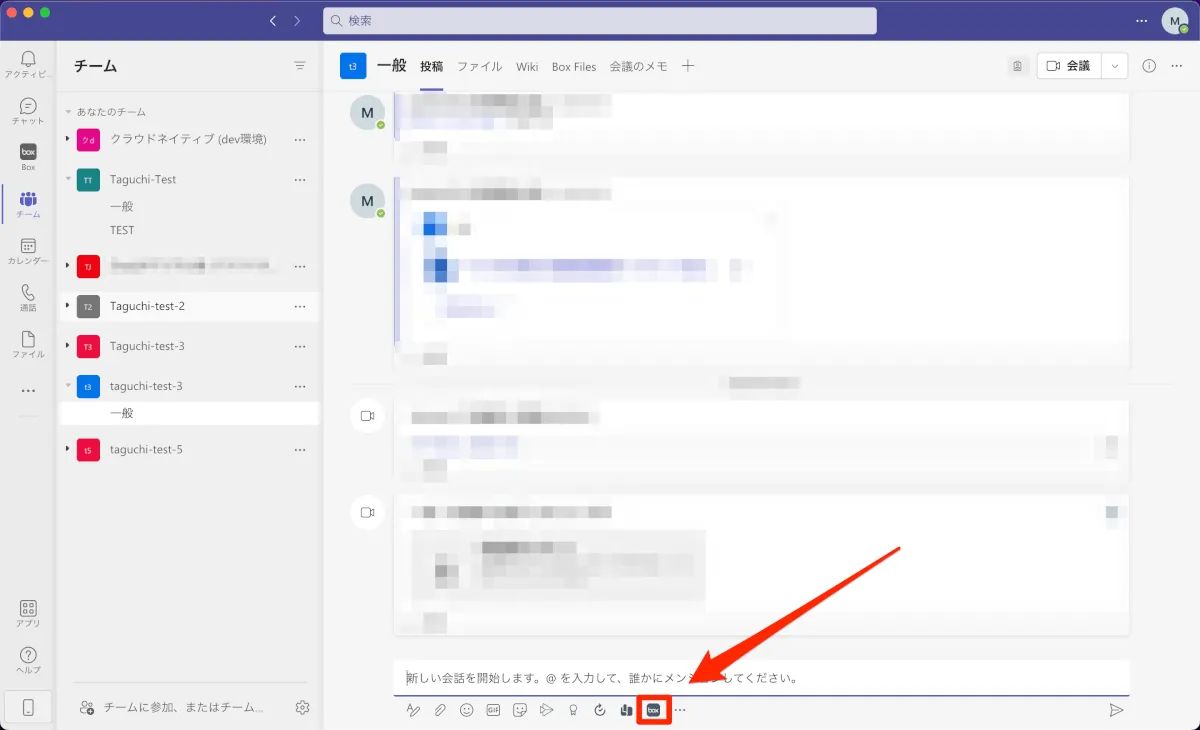
Task: Select the taguchi-test-5 team
Action: click(146, 450)
